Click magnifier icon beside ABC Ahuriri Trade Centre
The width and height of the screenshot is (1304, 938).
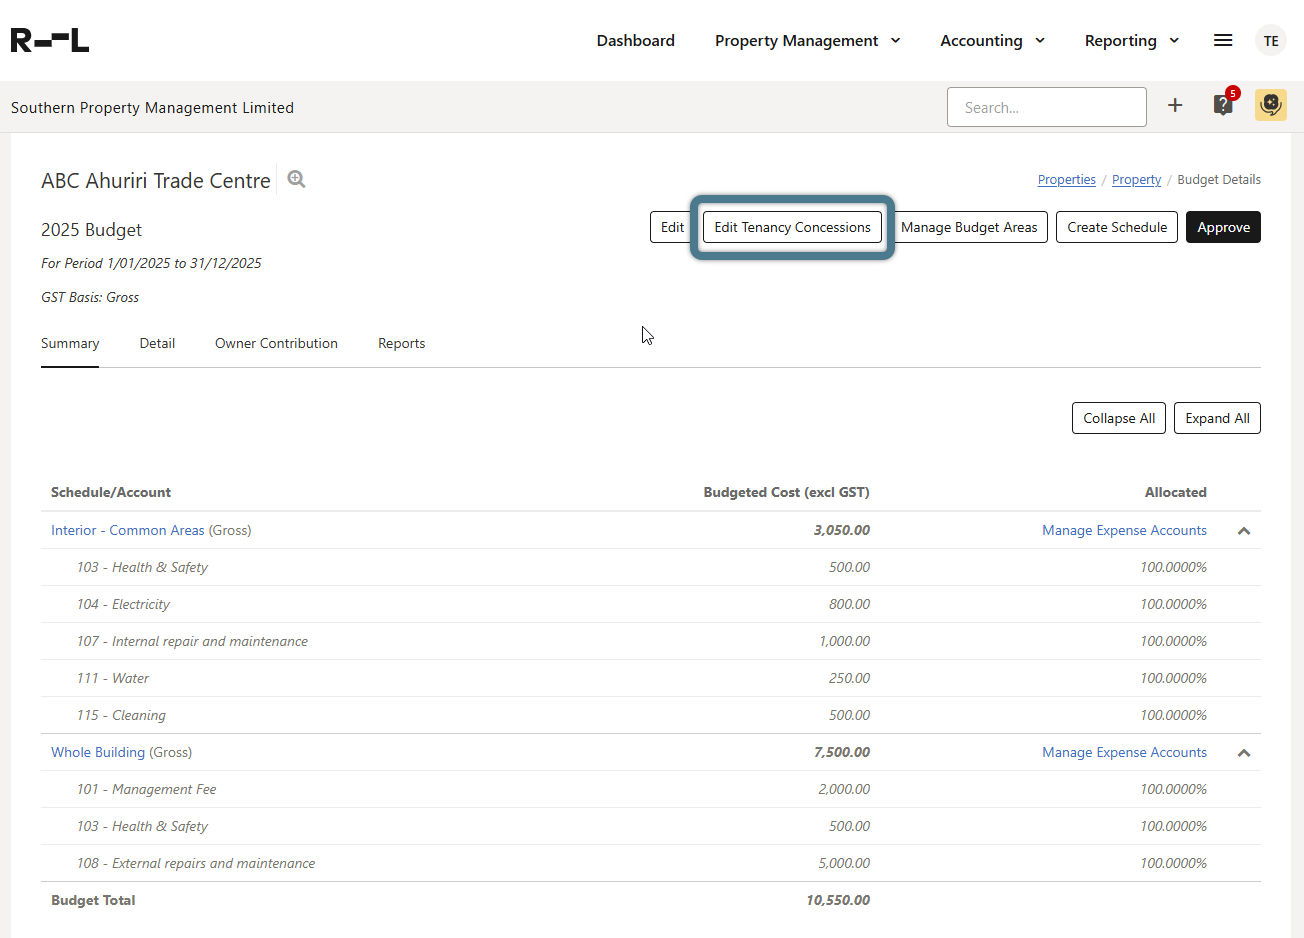click(296, 179)
